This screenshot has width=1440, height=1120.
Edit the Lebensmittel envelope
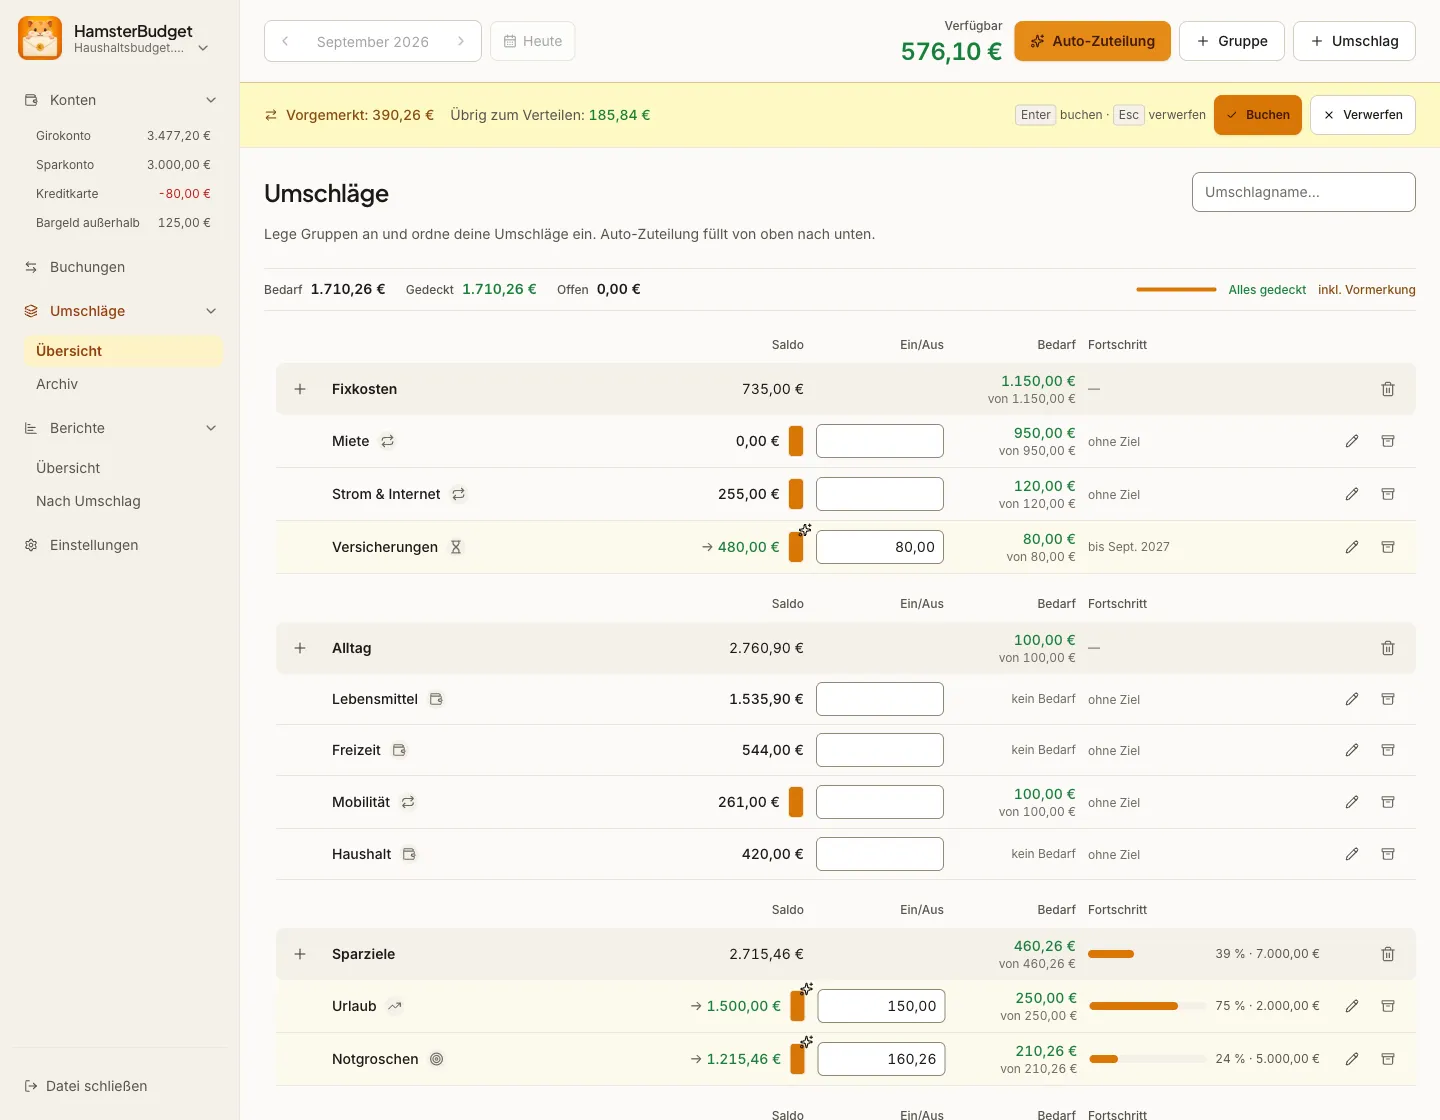(x=1352, y=699)
